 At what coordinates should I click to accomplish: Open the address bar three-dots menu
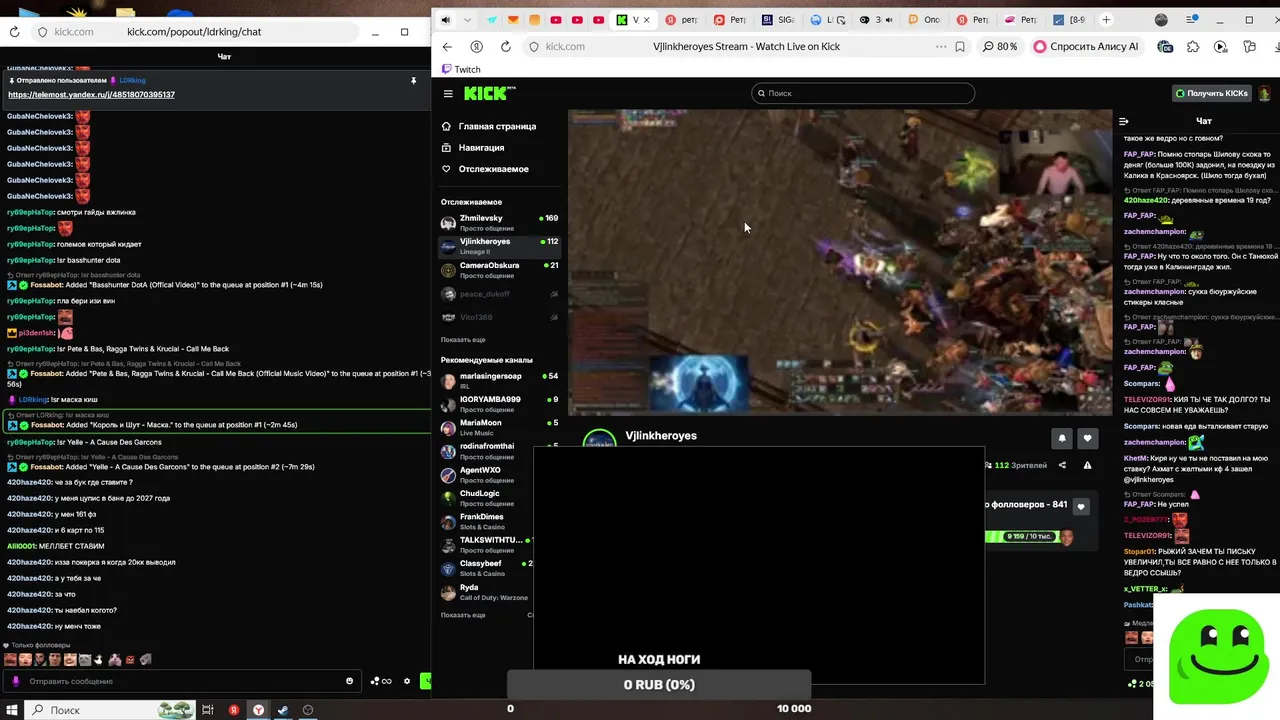coord(941,46)
